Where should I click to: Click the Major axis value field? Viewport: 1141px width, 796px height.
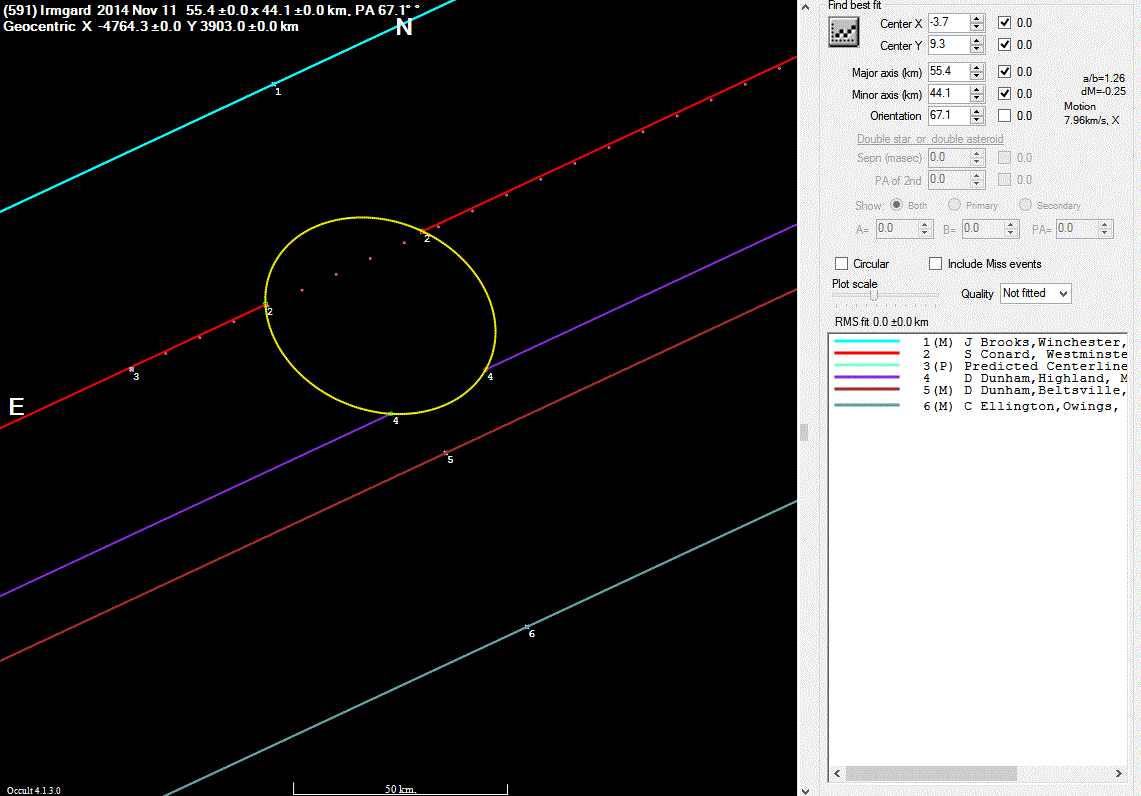pos(949,71)
